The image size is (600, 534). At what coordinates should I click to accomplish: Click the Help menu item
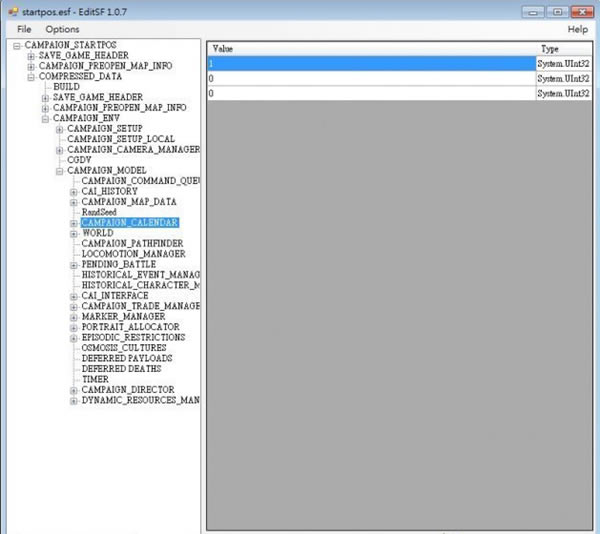click(x=577, y=30)
